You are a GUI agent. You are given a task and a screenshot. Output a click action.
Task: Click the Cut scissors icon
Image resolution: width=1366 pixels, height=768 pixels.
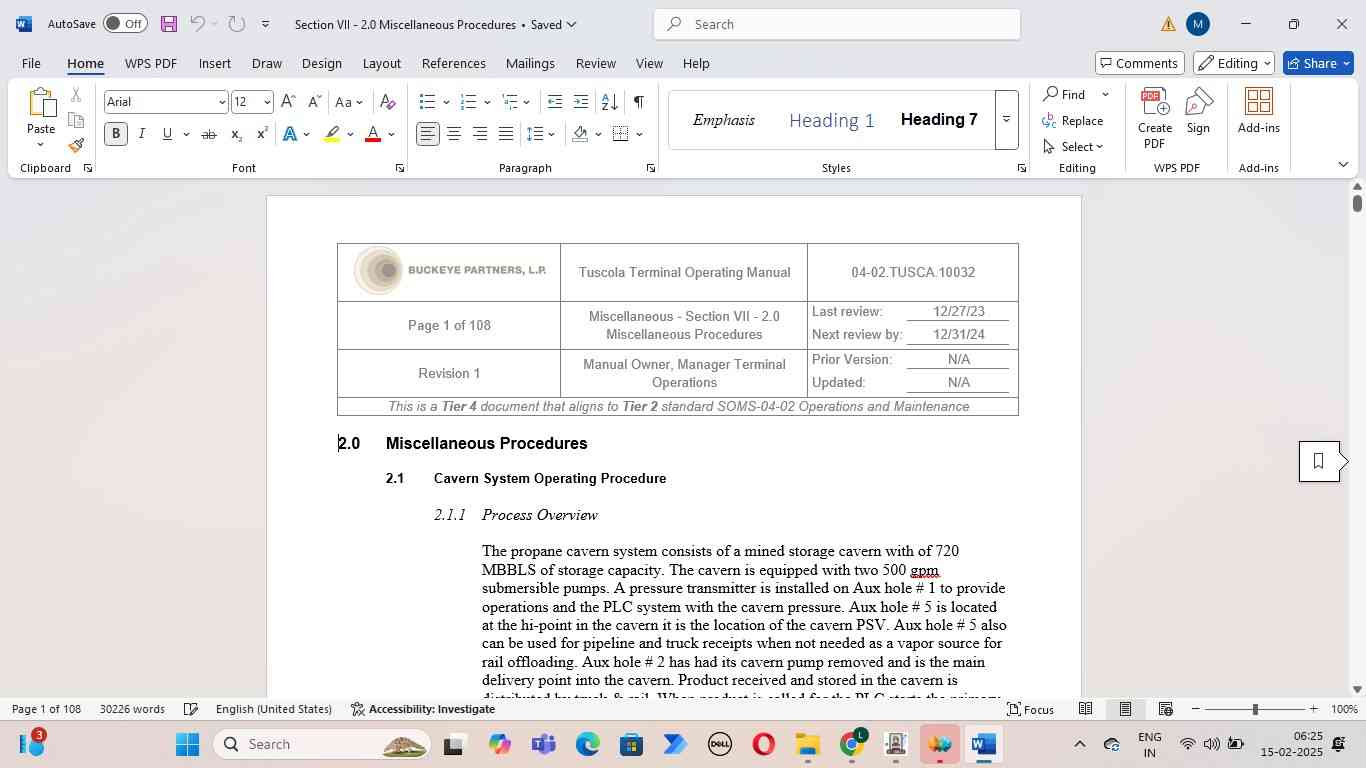[x=76, y=95]
